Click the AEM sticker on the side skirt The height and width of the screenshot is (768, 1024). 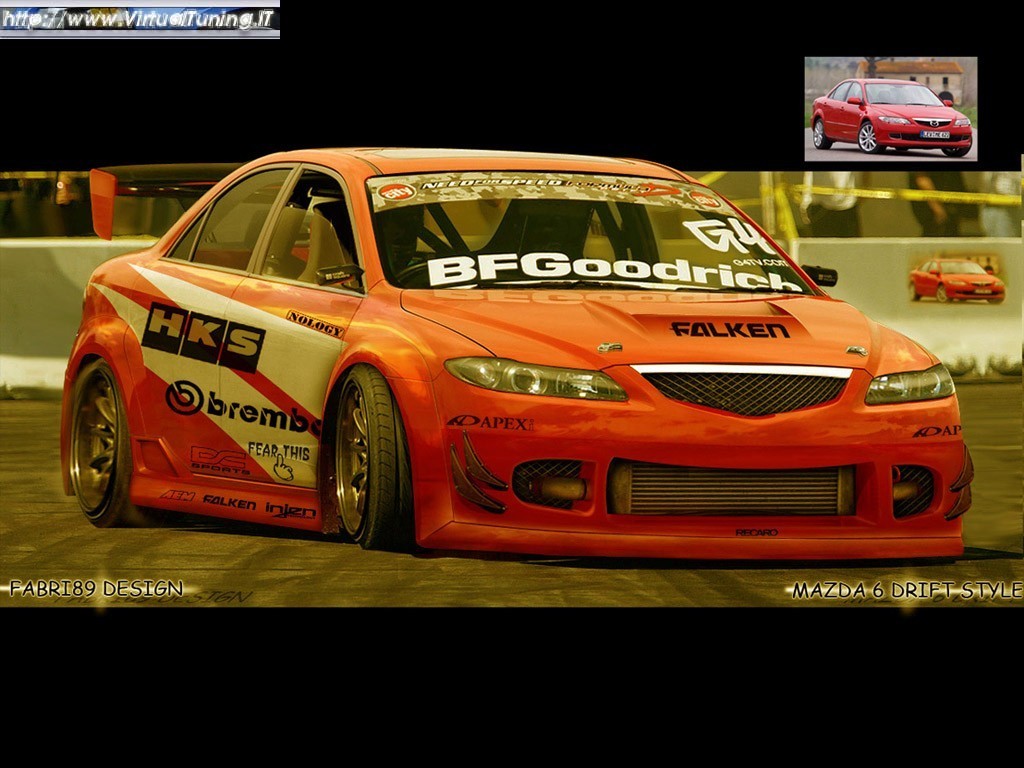pos(178,495)
